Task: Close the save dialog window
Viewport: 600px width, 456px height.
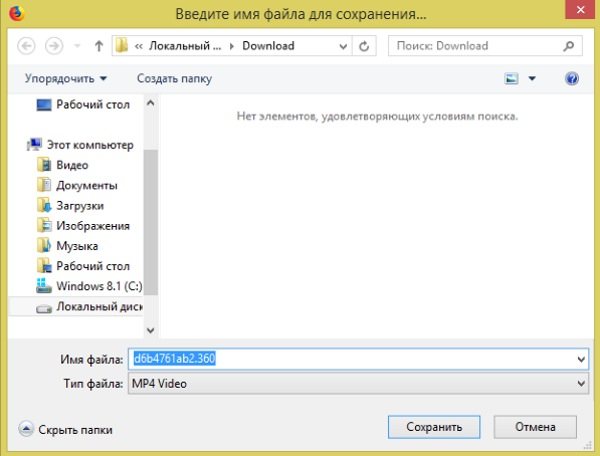Action: [580, 10]
